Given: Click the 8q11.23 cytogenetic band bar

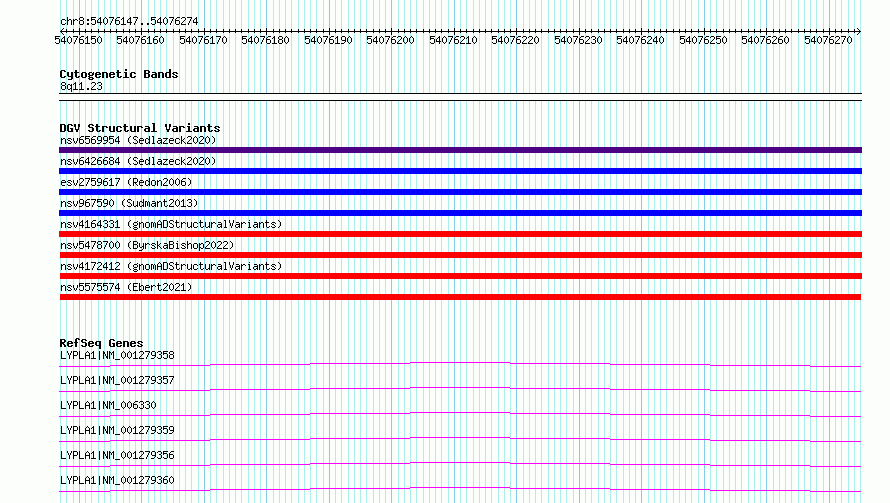Looking at the screenshot, I should 460,97.
